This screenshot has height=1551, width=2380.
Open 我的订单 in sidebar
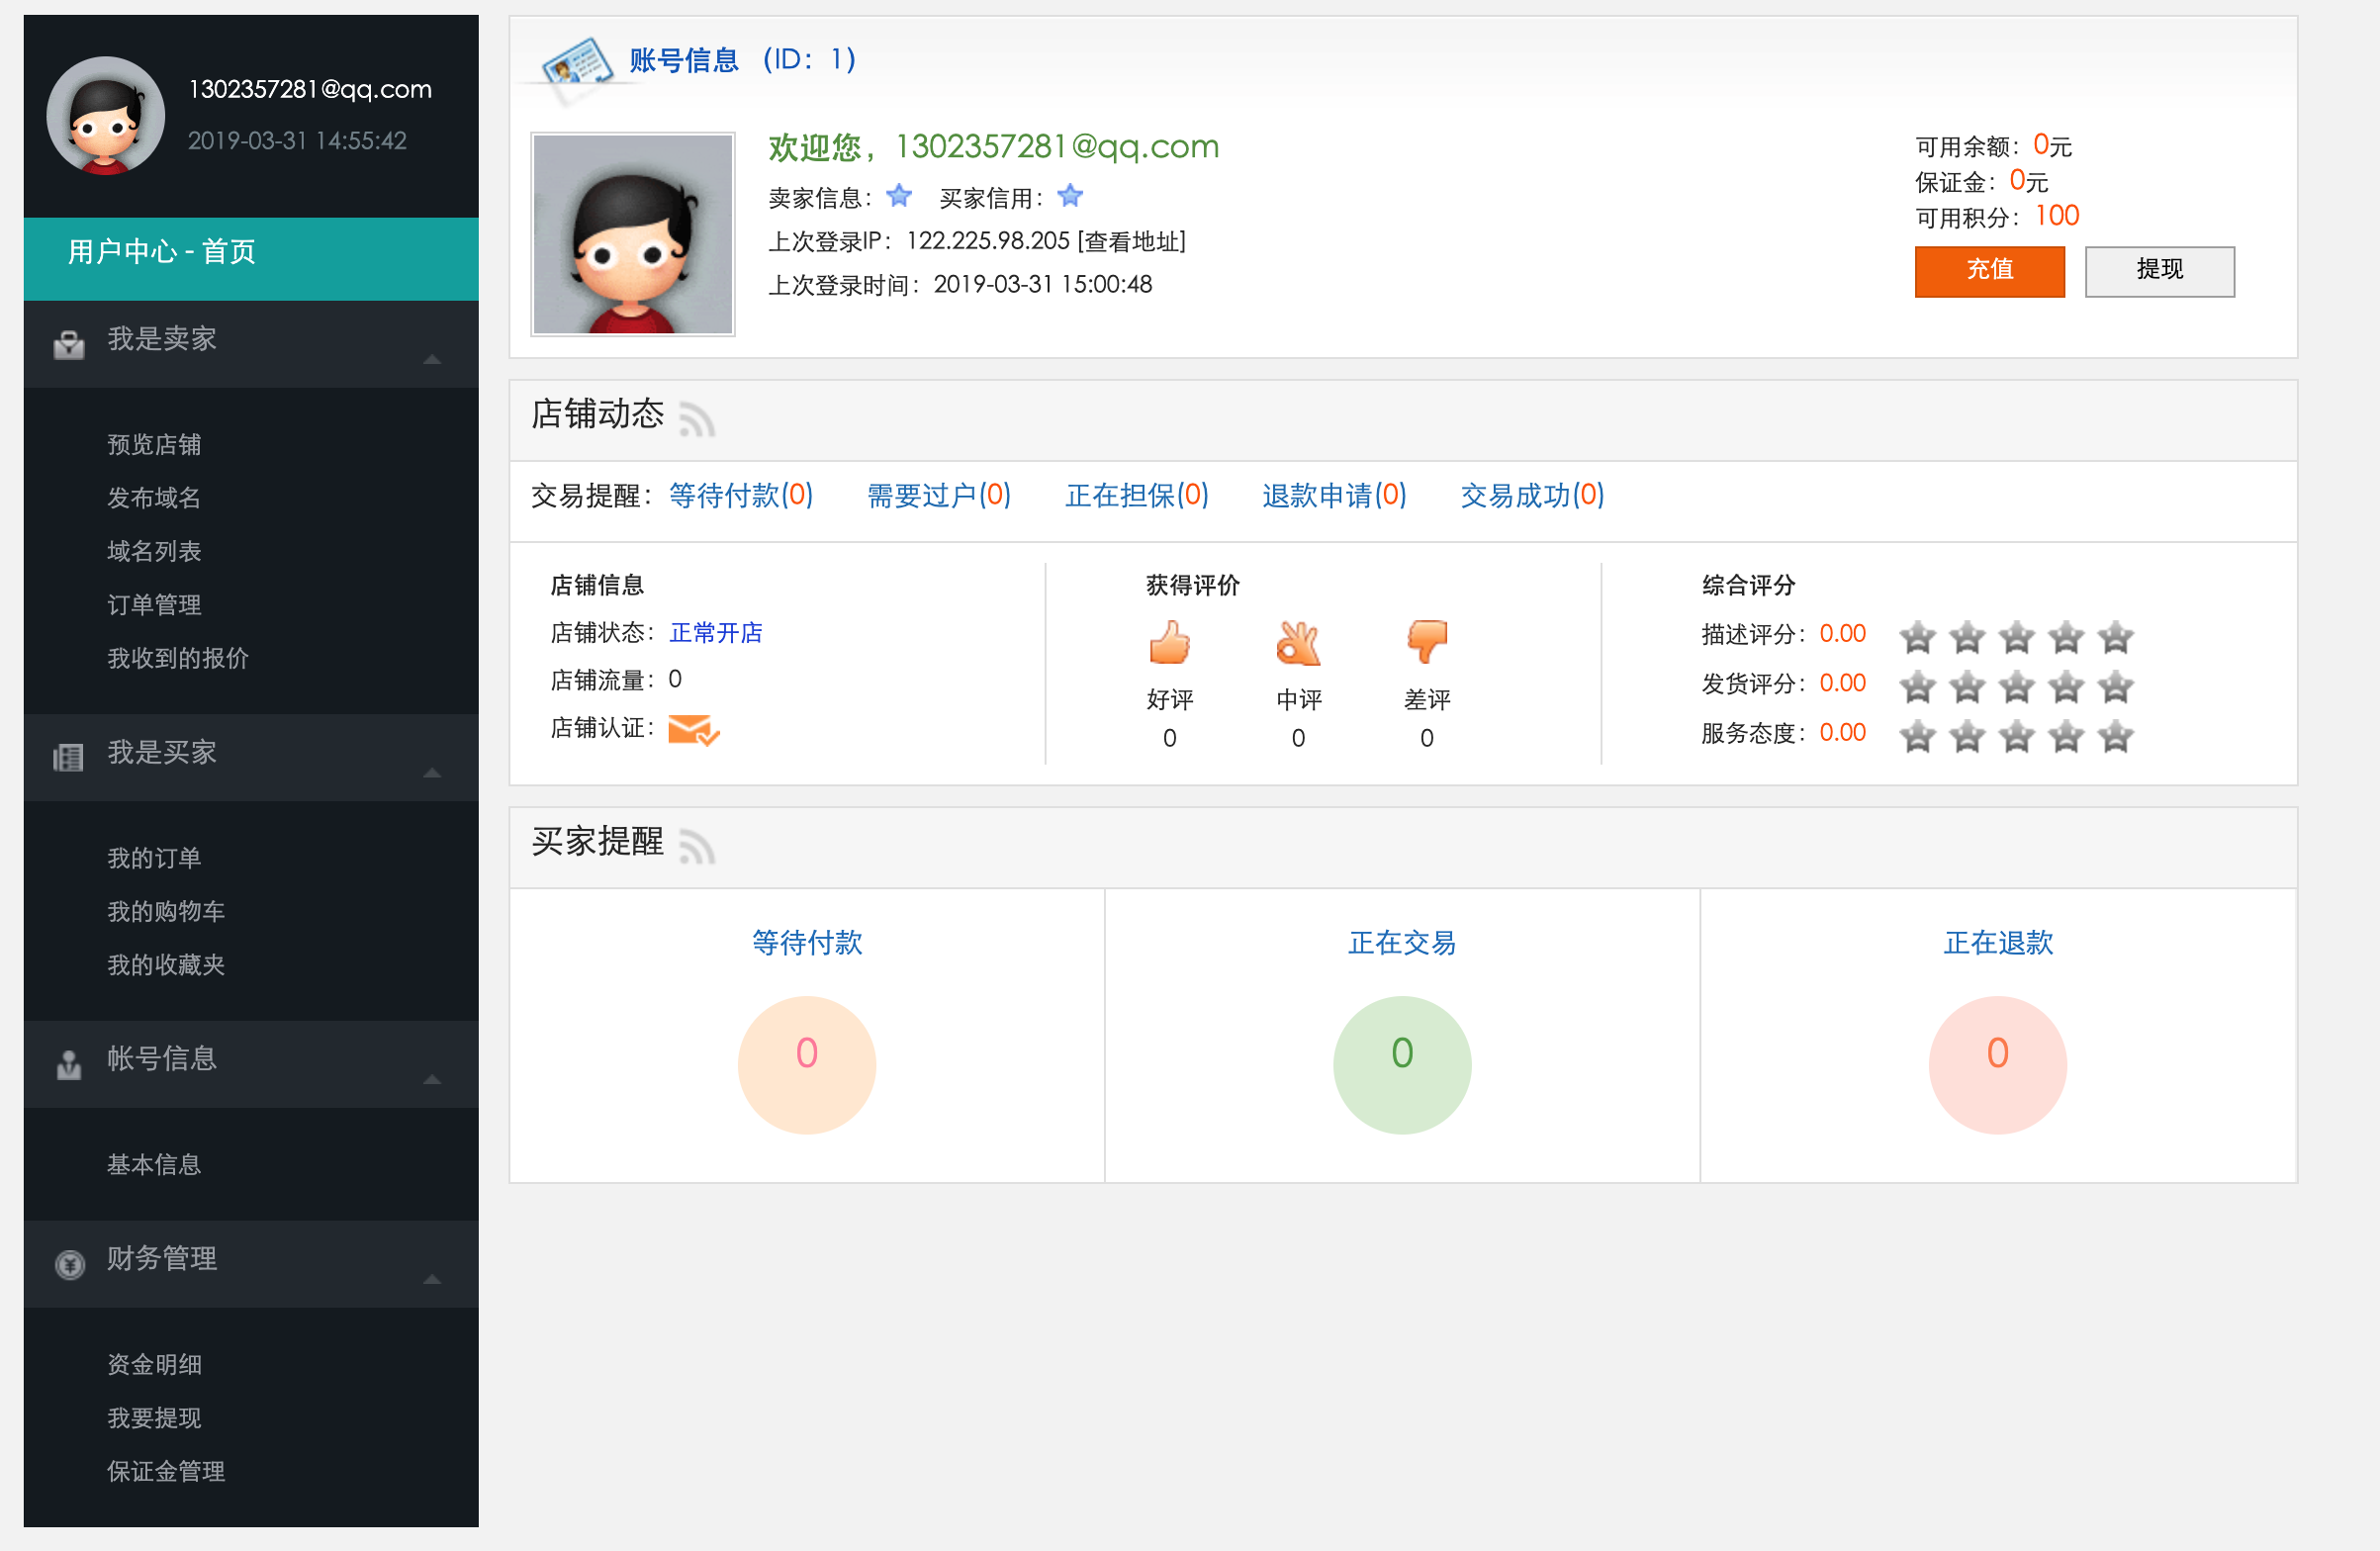click(154, 858)
